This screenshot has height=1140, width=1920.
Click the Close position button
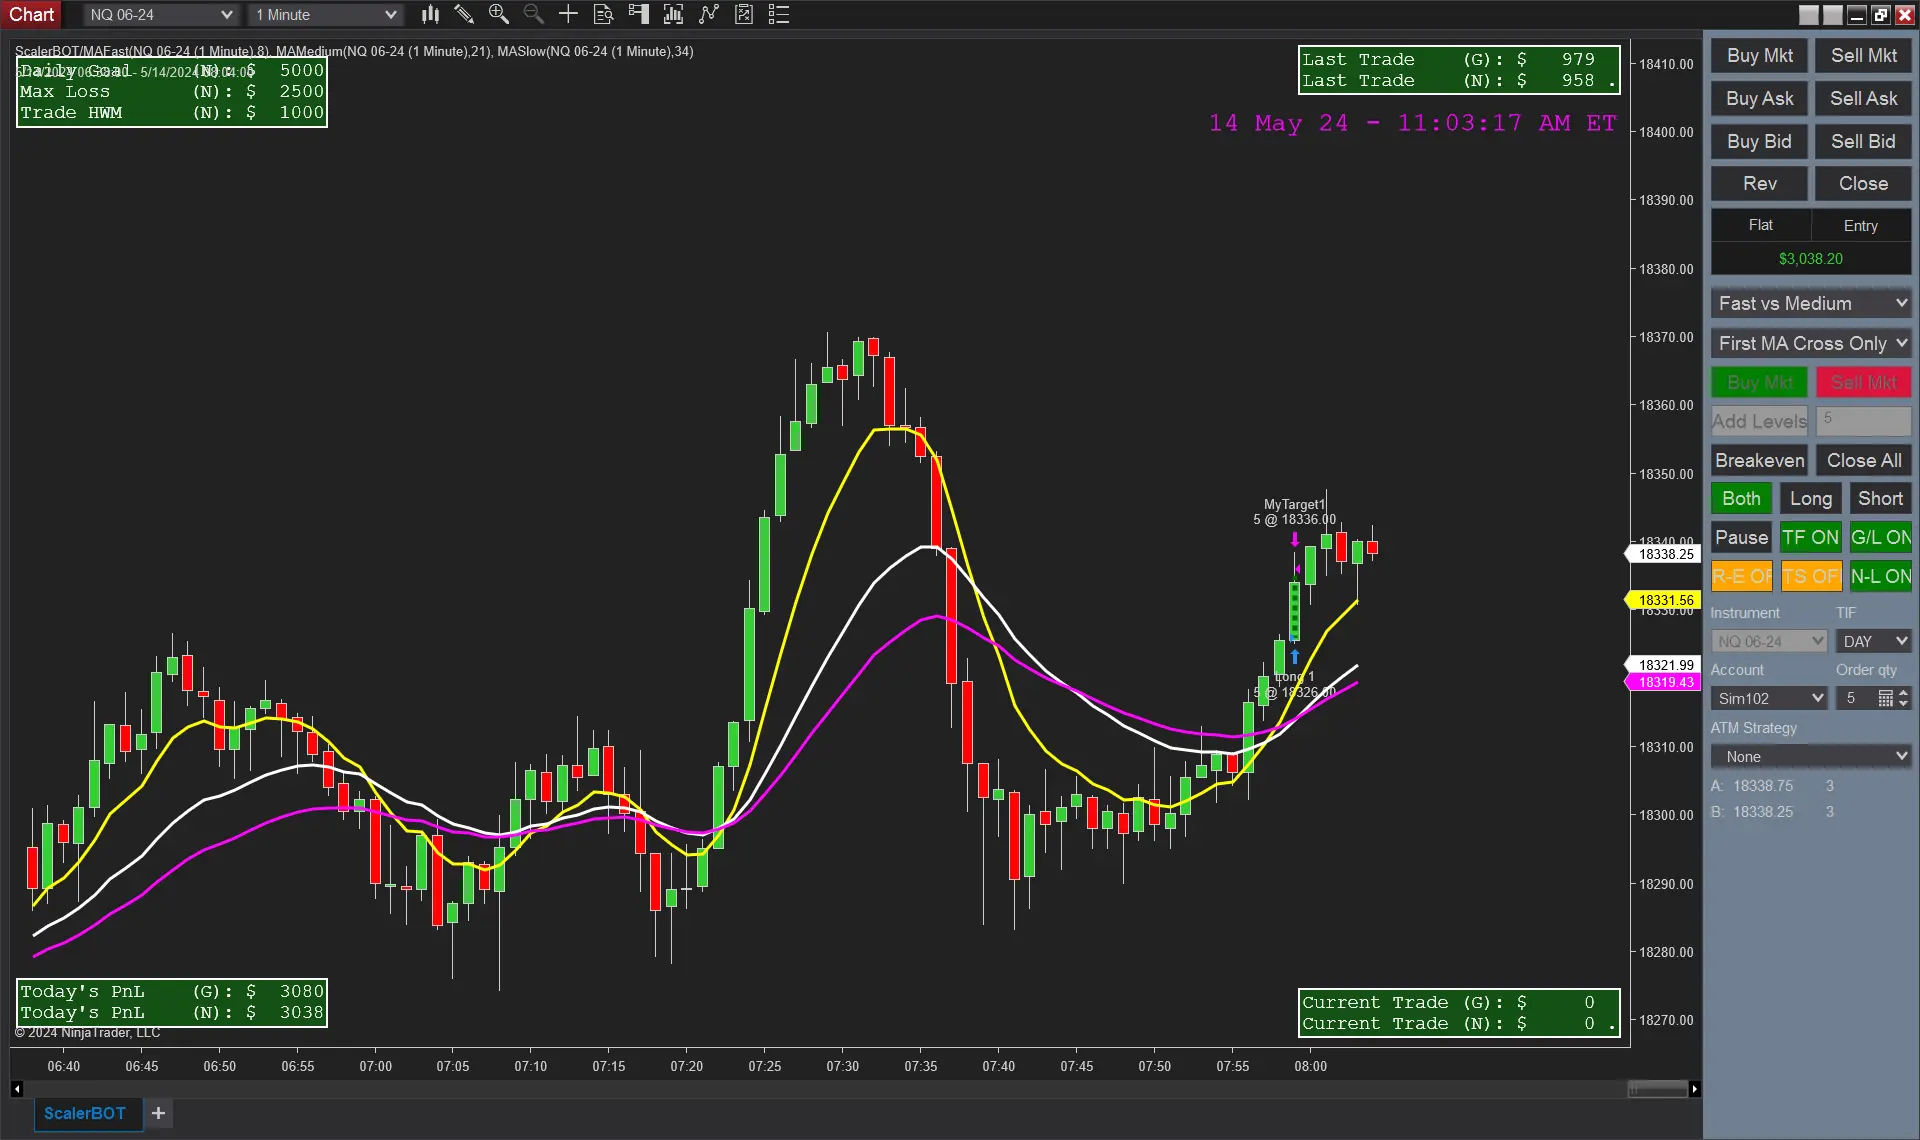point(1863,184)
